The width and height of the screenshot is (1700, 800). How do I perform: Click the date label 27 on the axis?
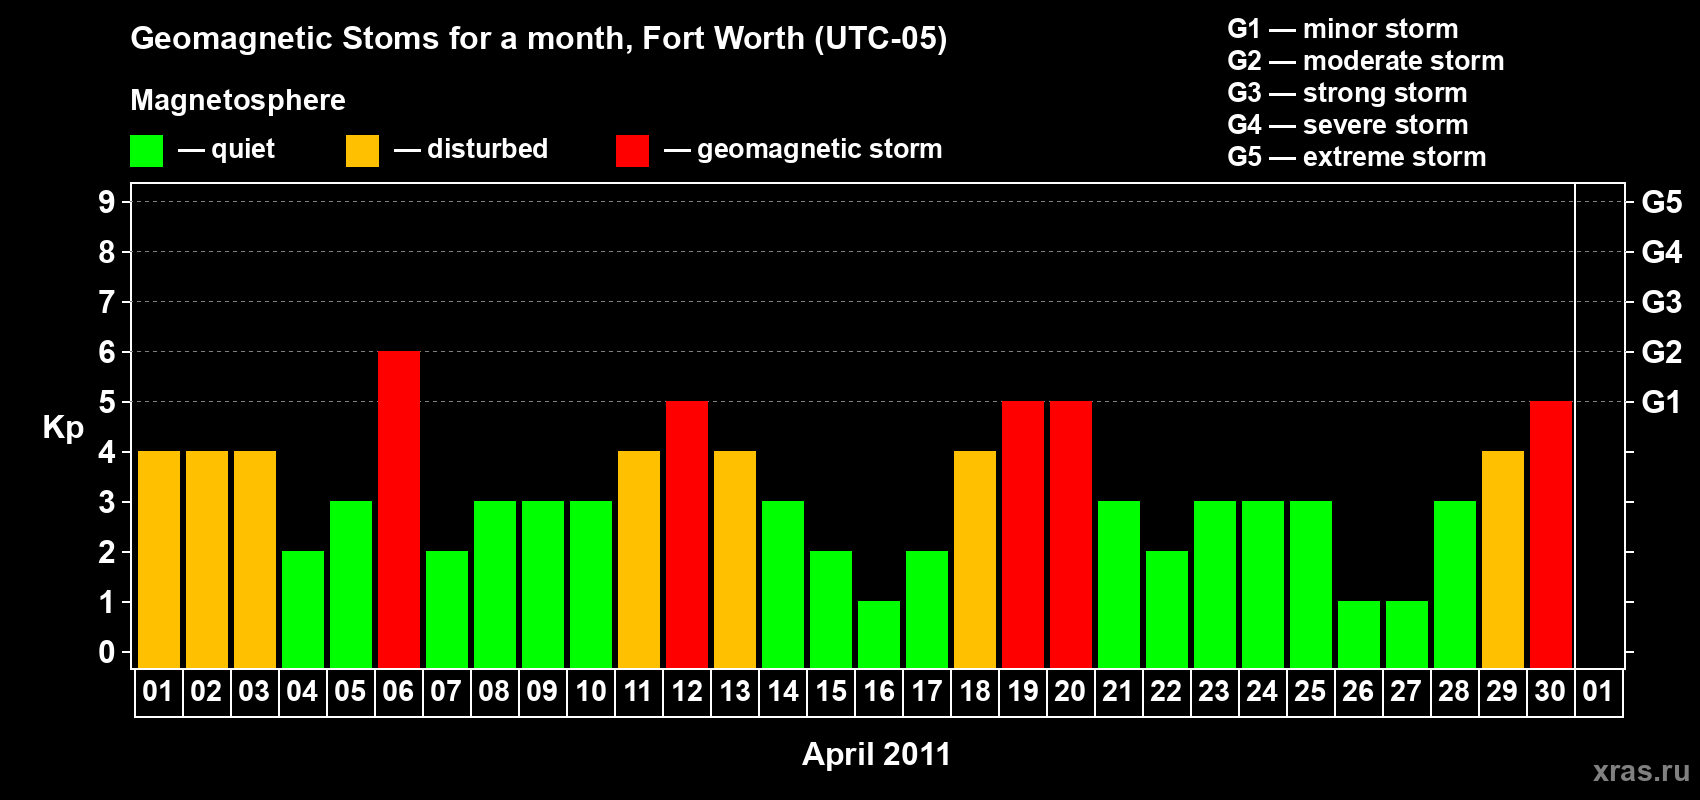tap(1406, 691)
